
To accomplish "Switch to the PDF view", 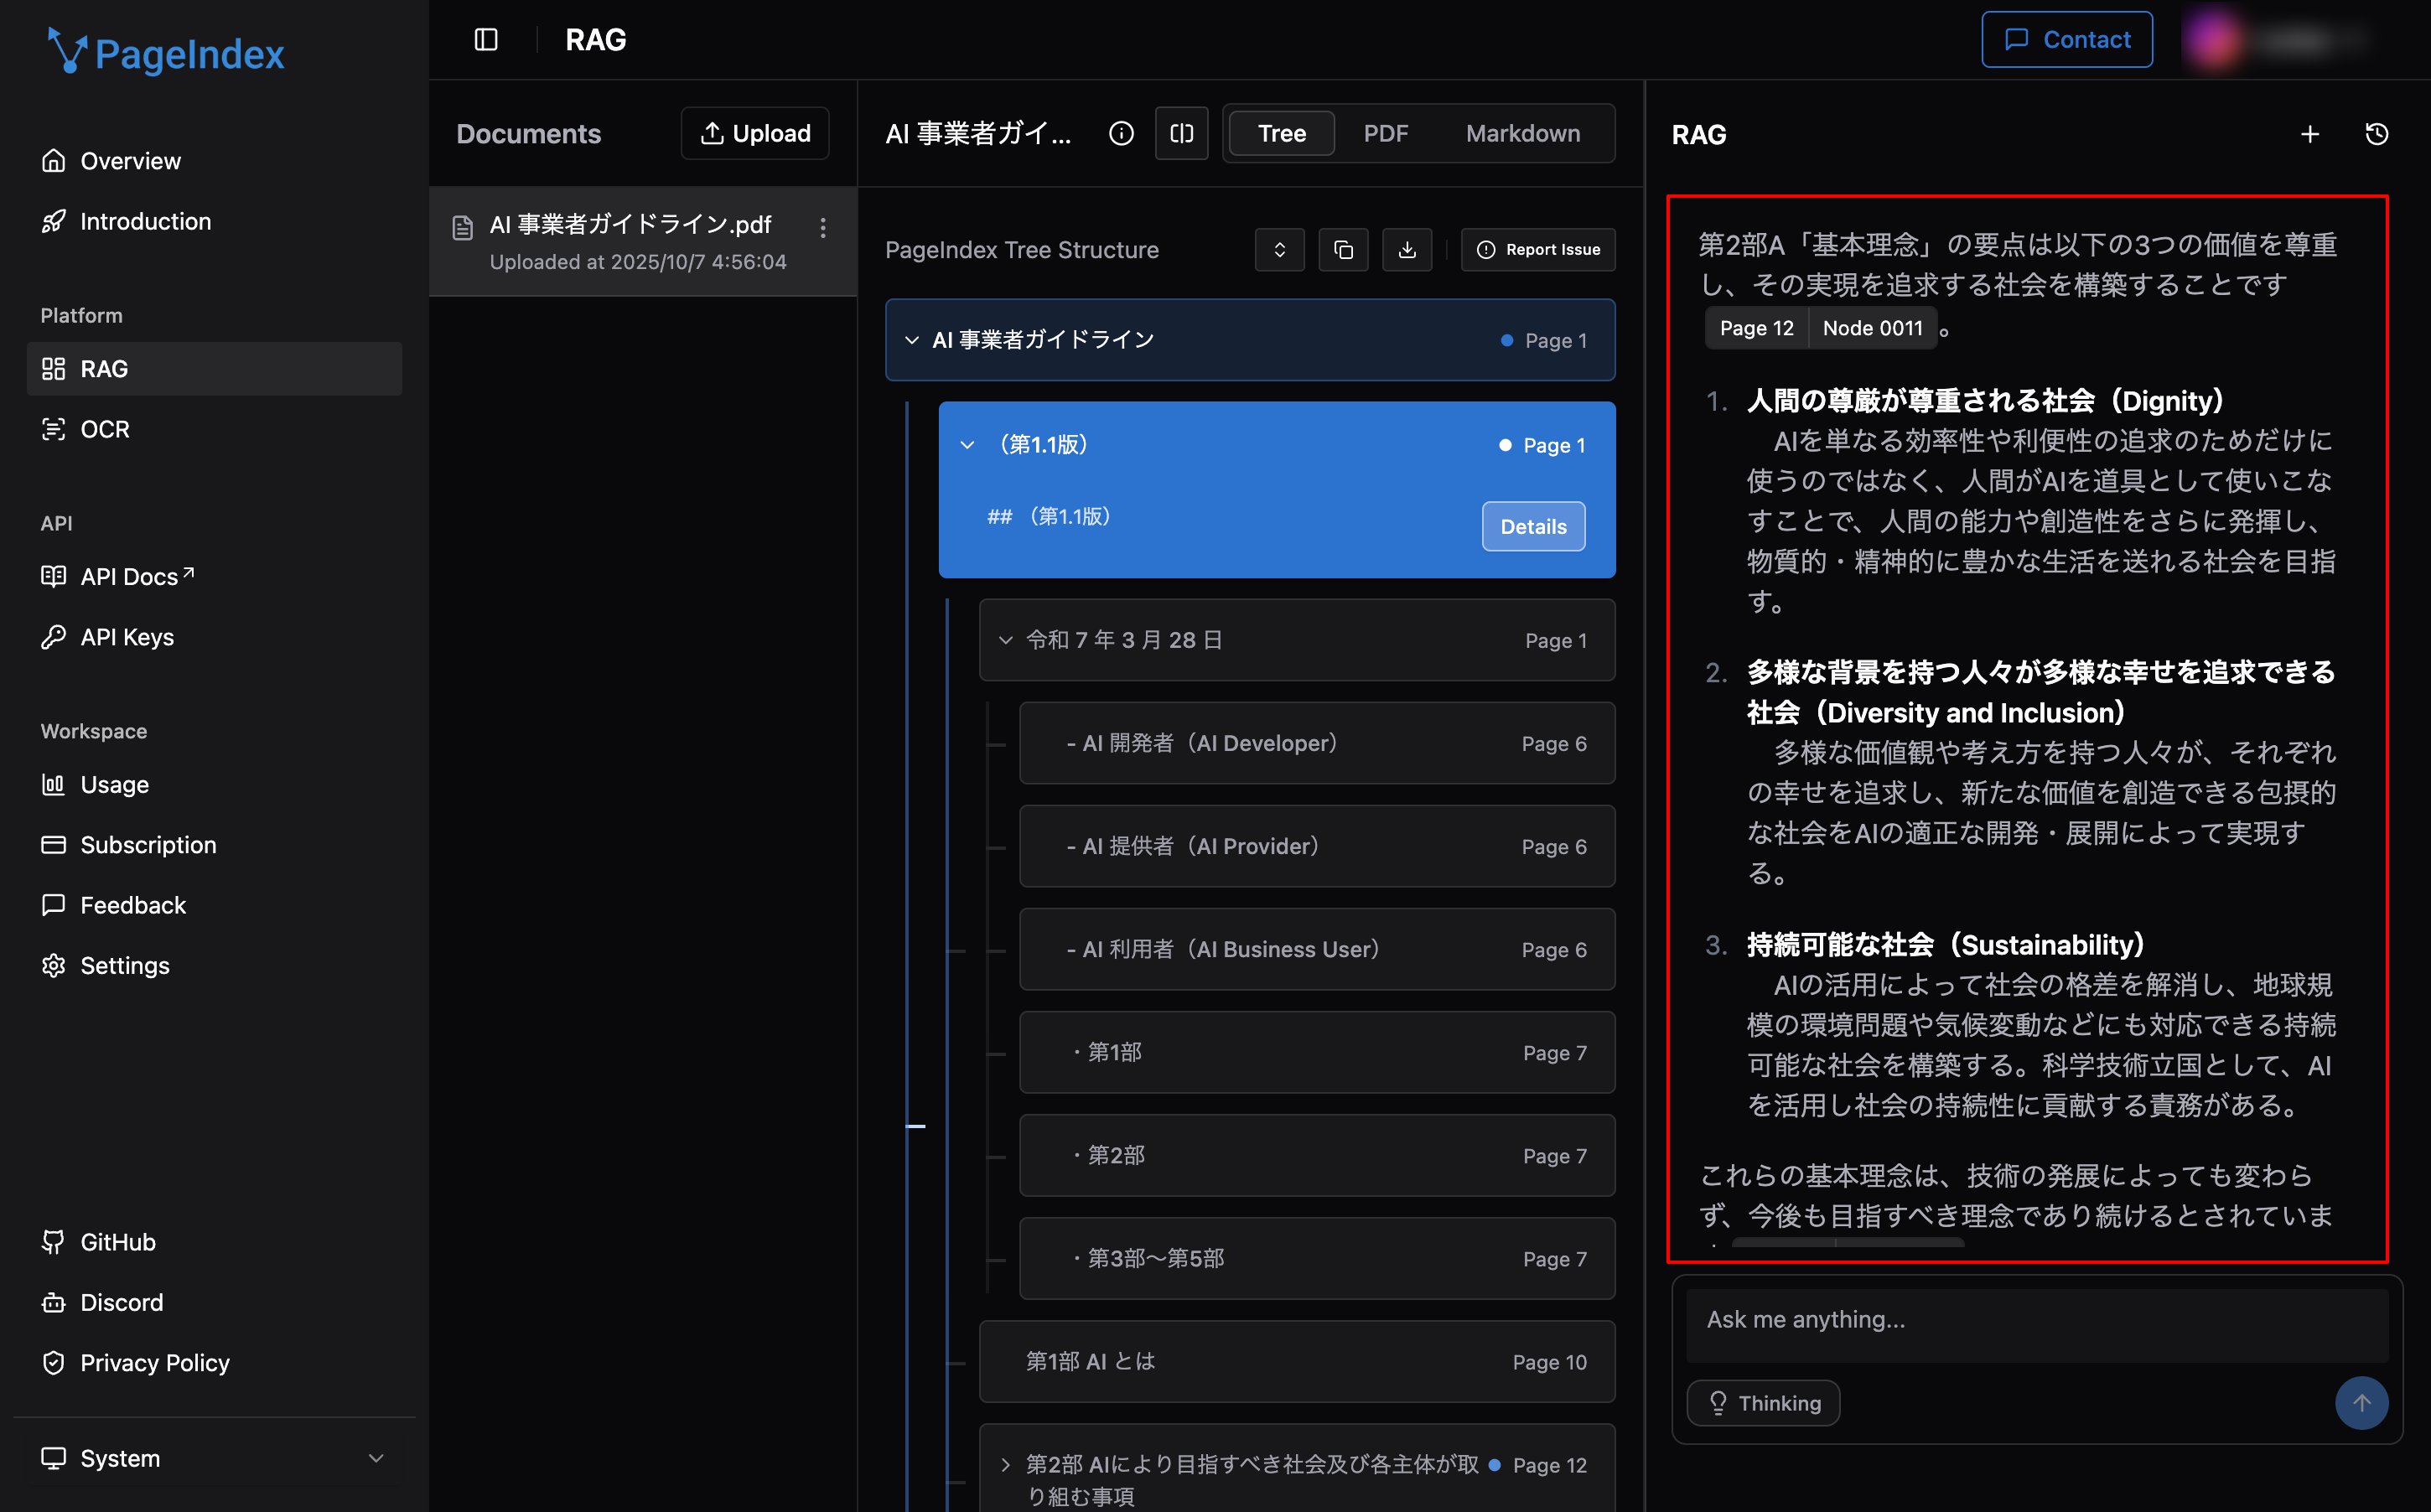I will [1385, 133].
